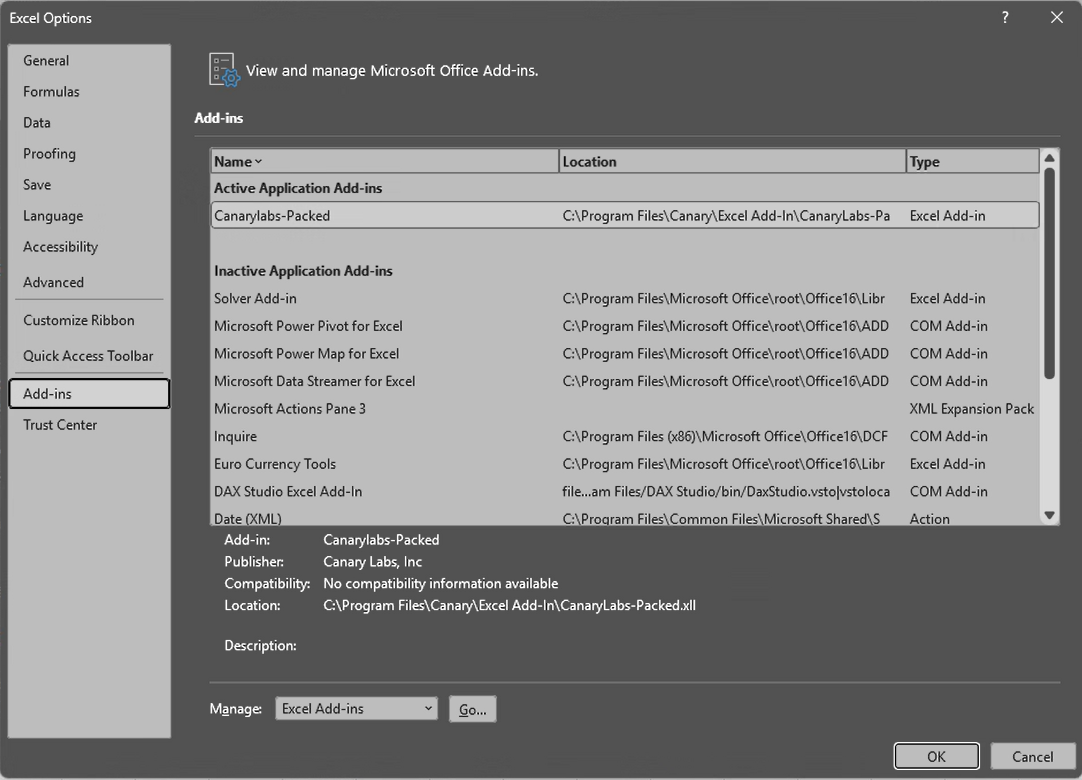Viewport: 1082px width, 780px height.
Task: Click the CanaryLabs-Packed.xll location path
Action: click(509, 605)
